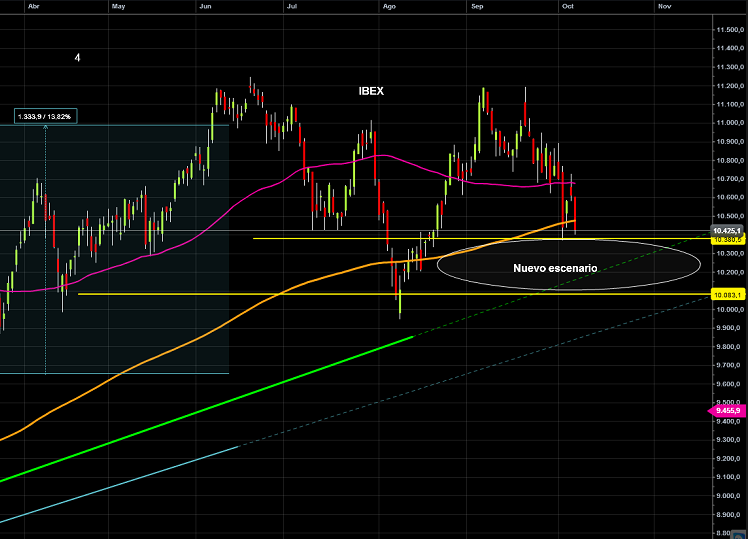Click the 11.500,0 price scale label
Image resolution: width=748 pixels, height=539 pixels.
tap(727, 29)
